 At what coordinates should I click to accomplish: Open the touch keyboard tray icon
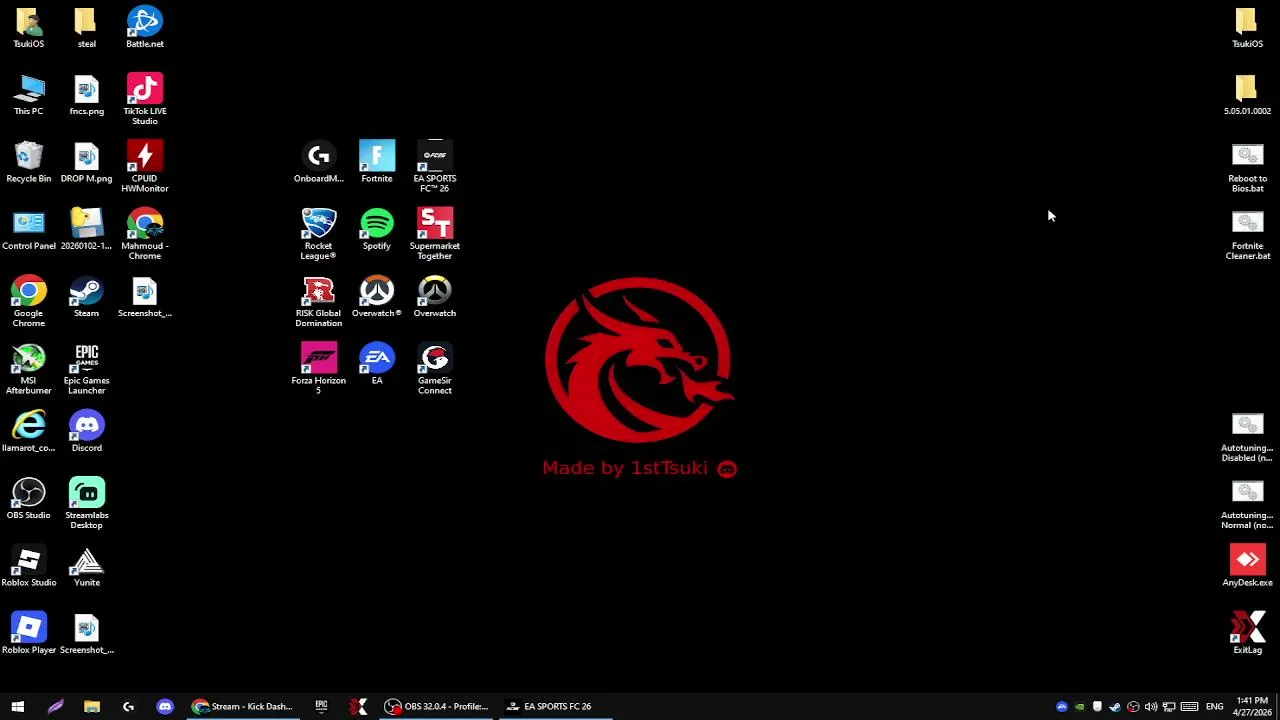tap(1189, 707)
